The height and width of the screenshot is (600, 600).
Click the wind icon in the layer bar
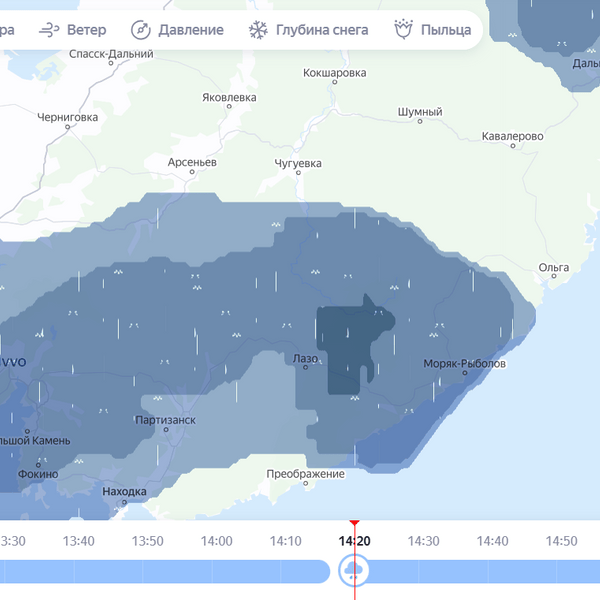click(48, 30)
